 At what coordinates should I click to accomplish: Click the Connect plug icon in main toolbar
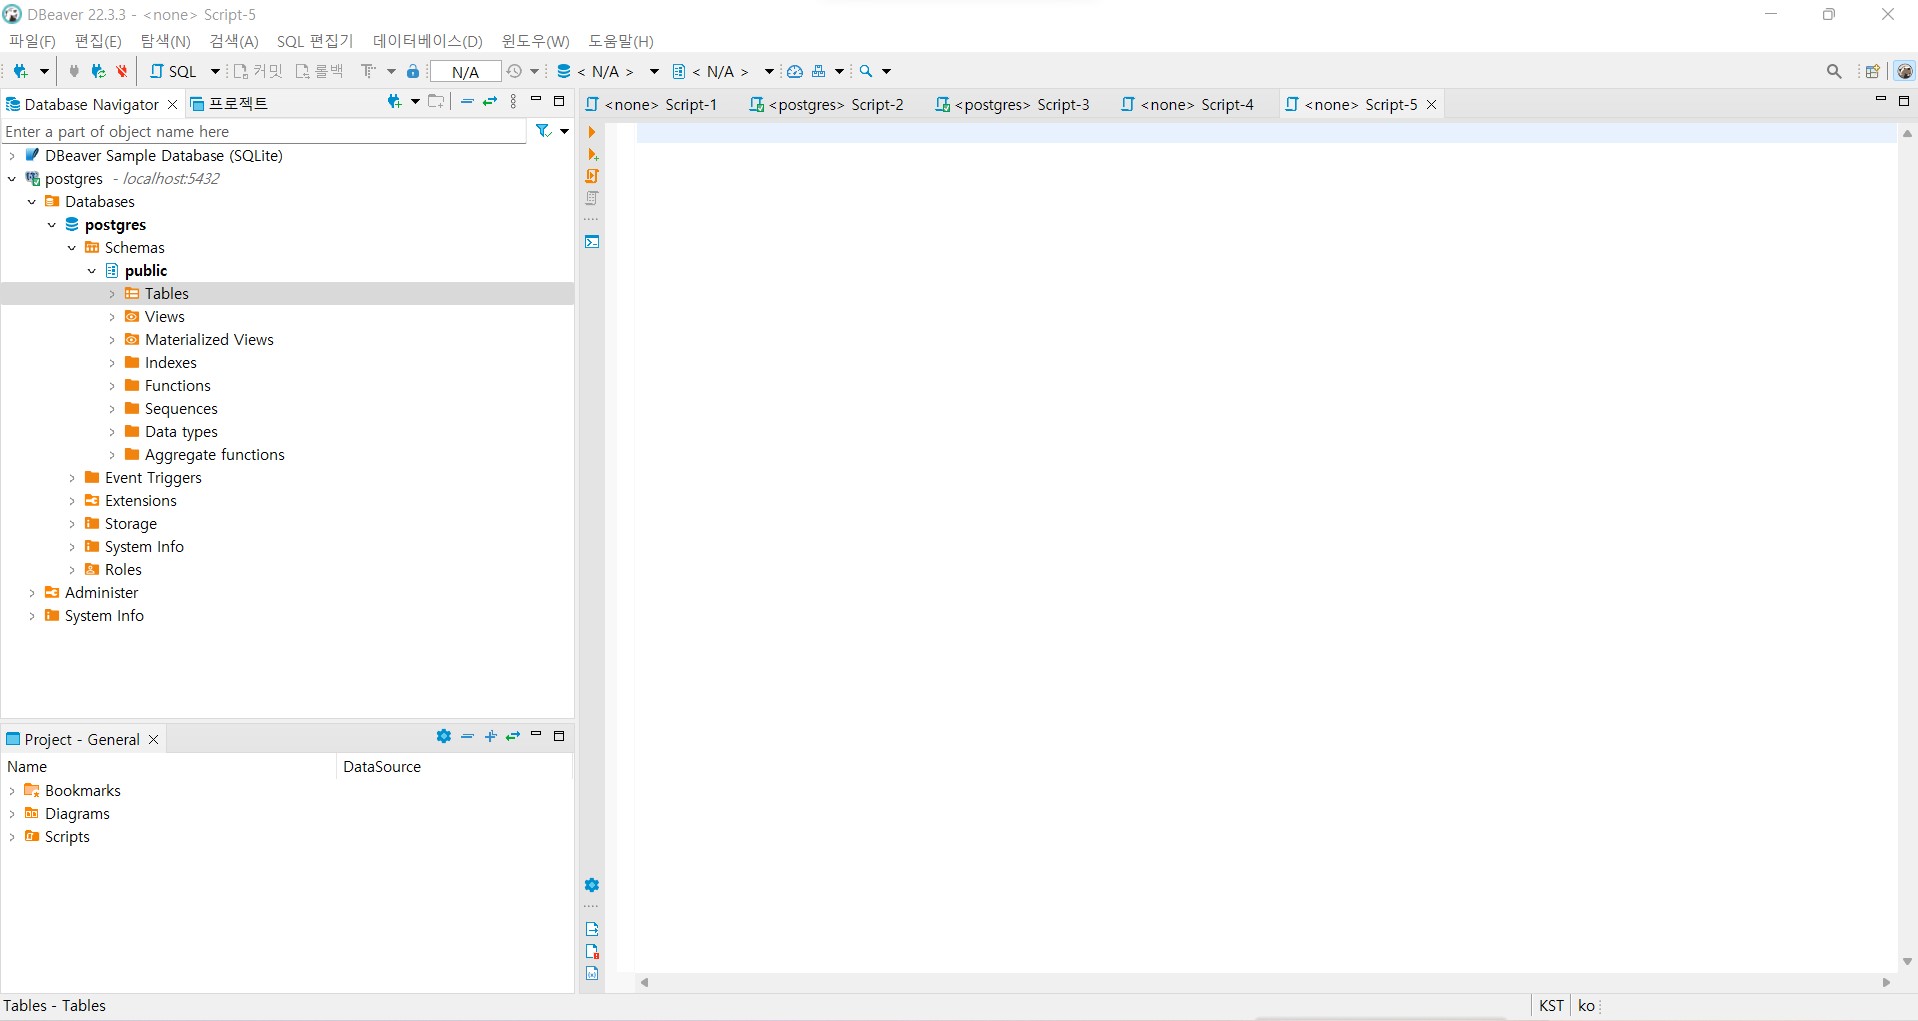[73, 71]
